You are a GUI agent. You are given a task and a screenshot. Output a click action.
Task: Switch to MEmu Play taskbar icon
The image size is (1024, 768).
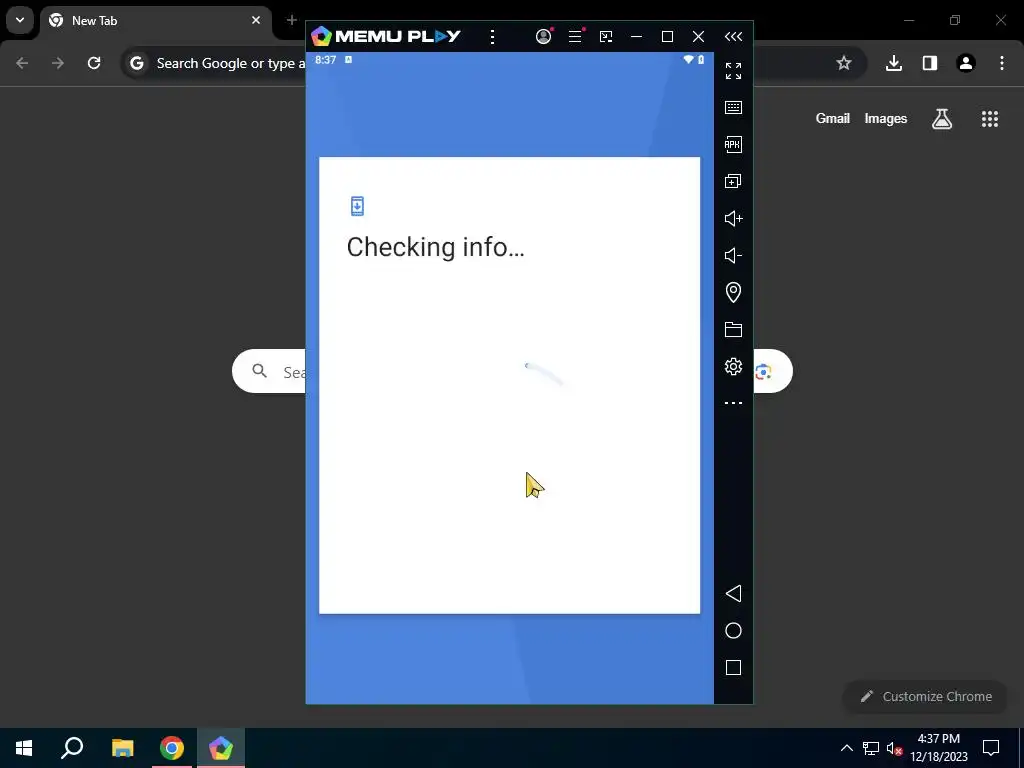(221, 748)
